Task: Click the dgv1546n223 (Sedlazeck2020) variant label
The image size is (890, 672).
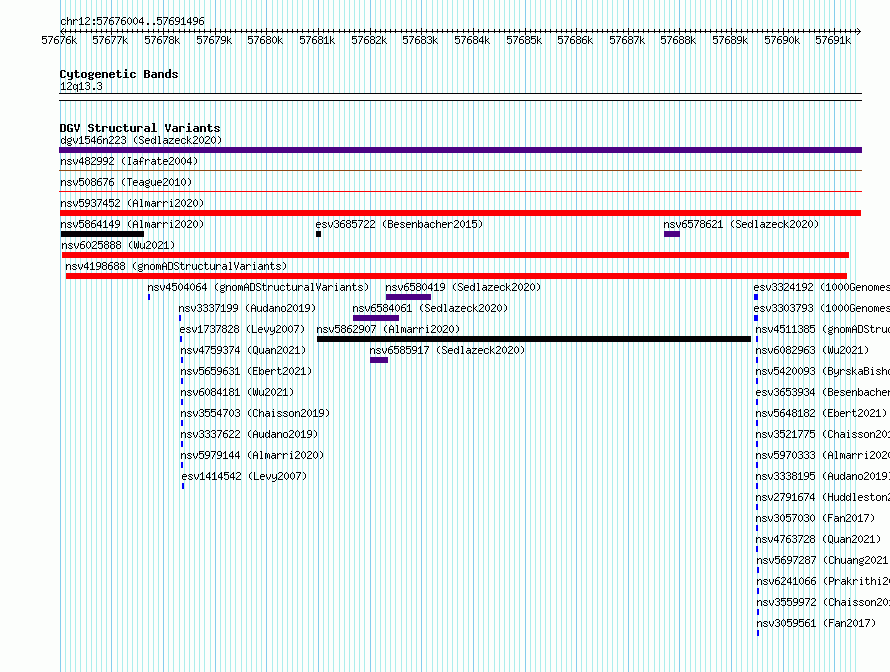Action: click(141, 140)
